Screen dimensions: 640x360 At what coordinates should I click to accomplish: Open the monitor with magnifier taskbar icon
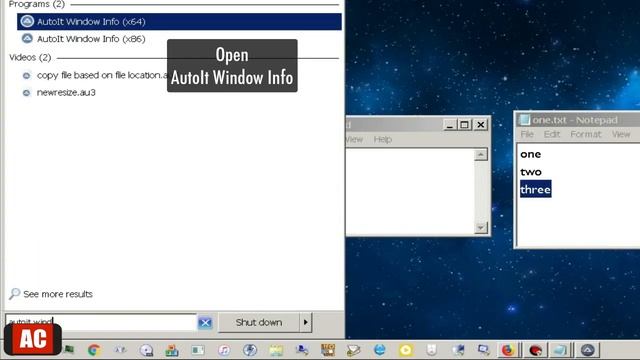(x=484, y=350)
